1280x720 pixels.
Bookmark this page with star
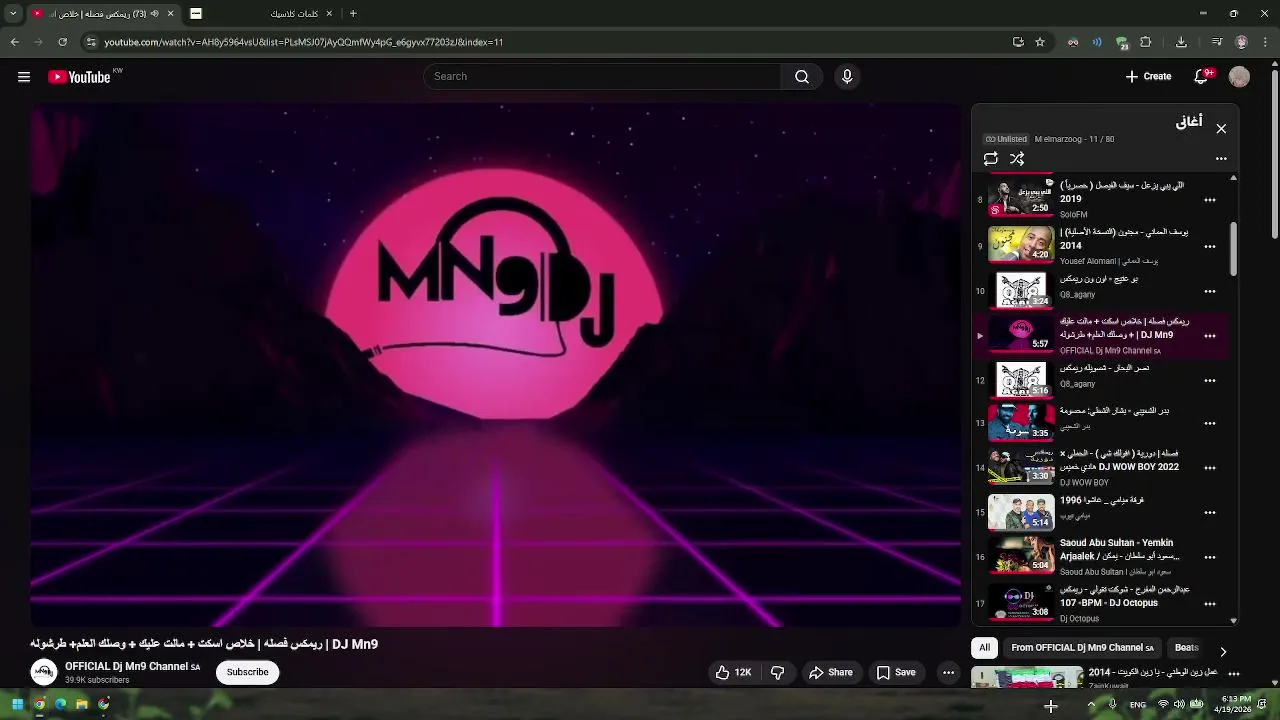coord(1040,42)
